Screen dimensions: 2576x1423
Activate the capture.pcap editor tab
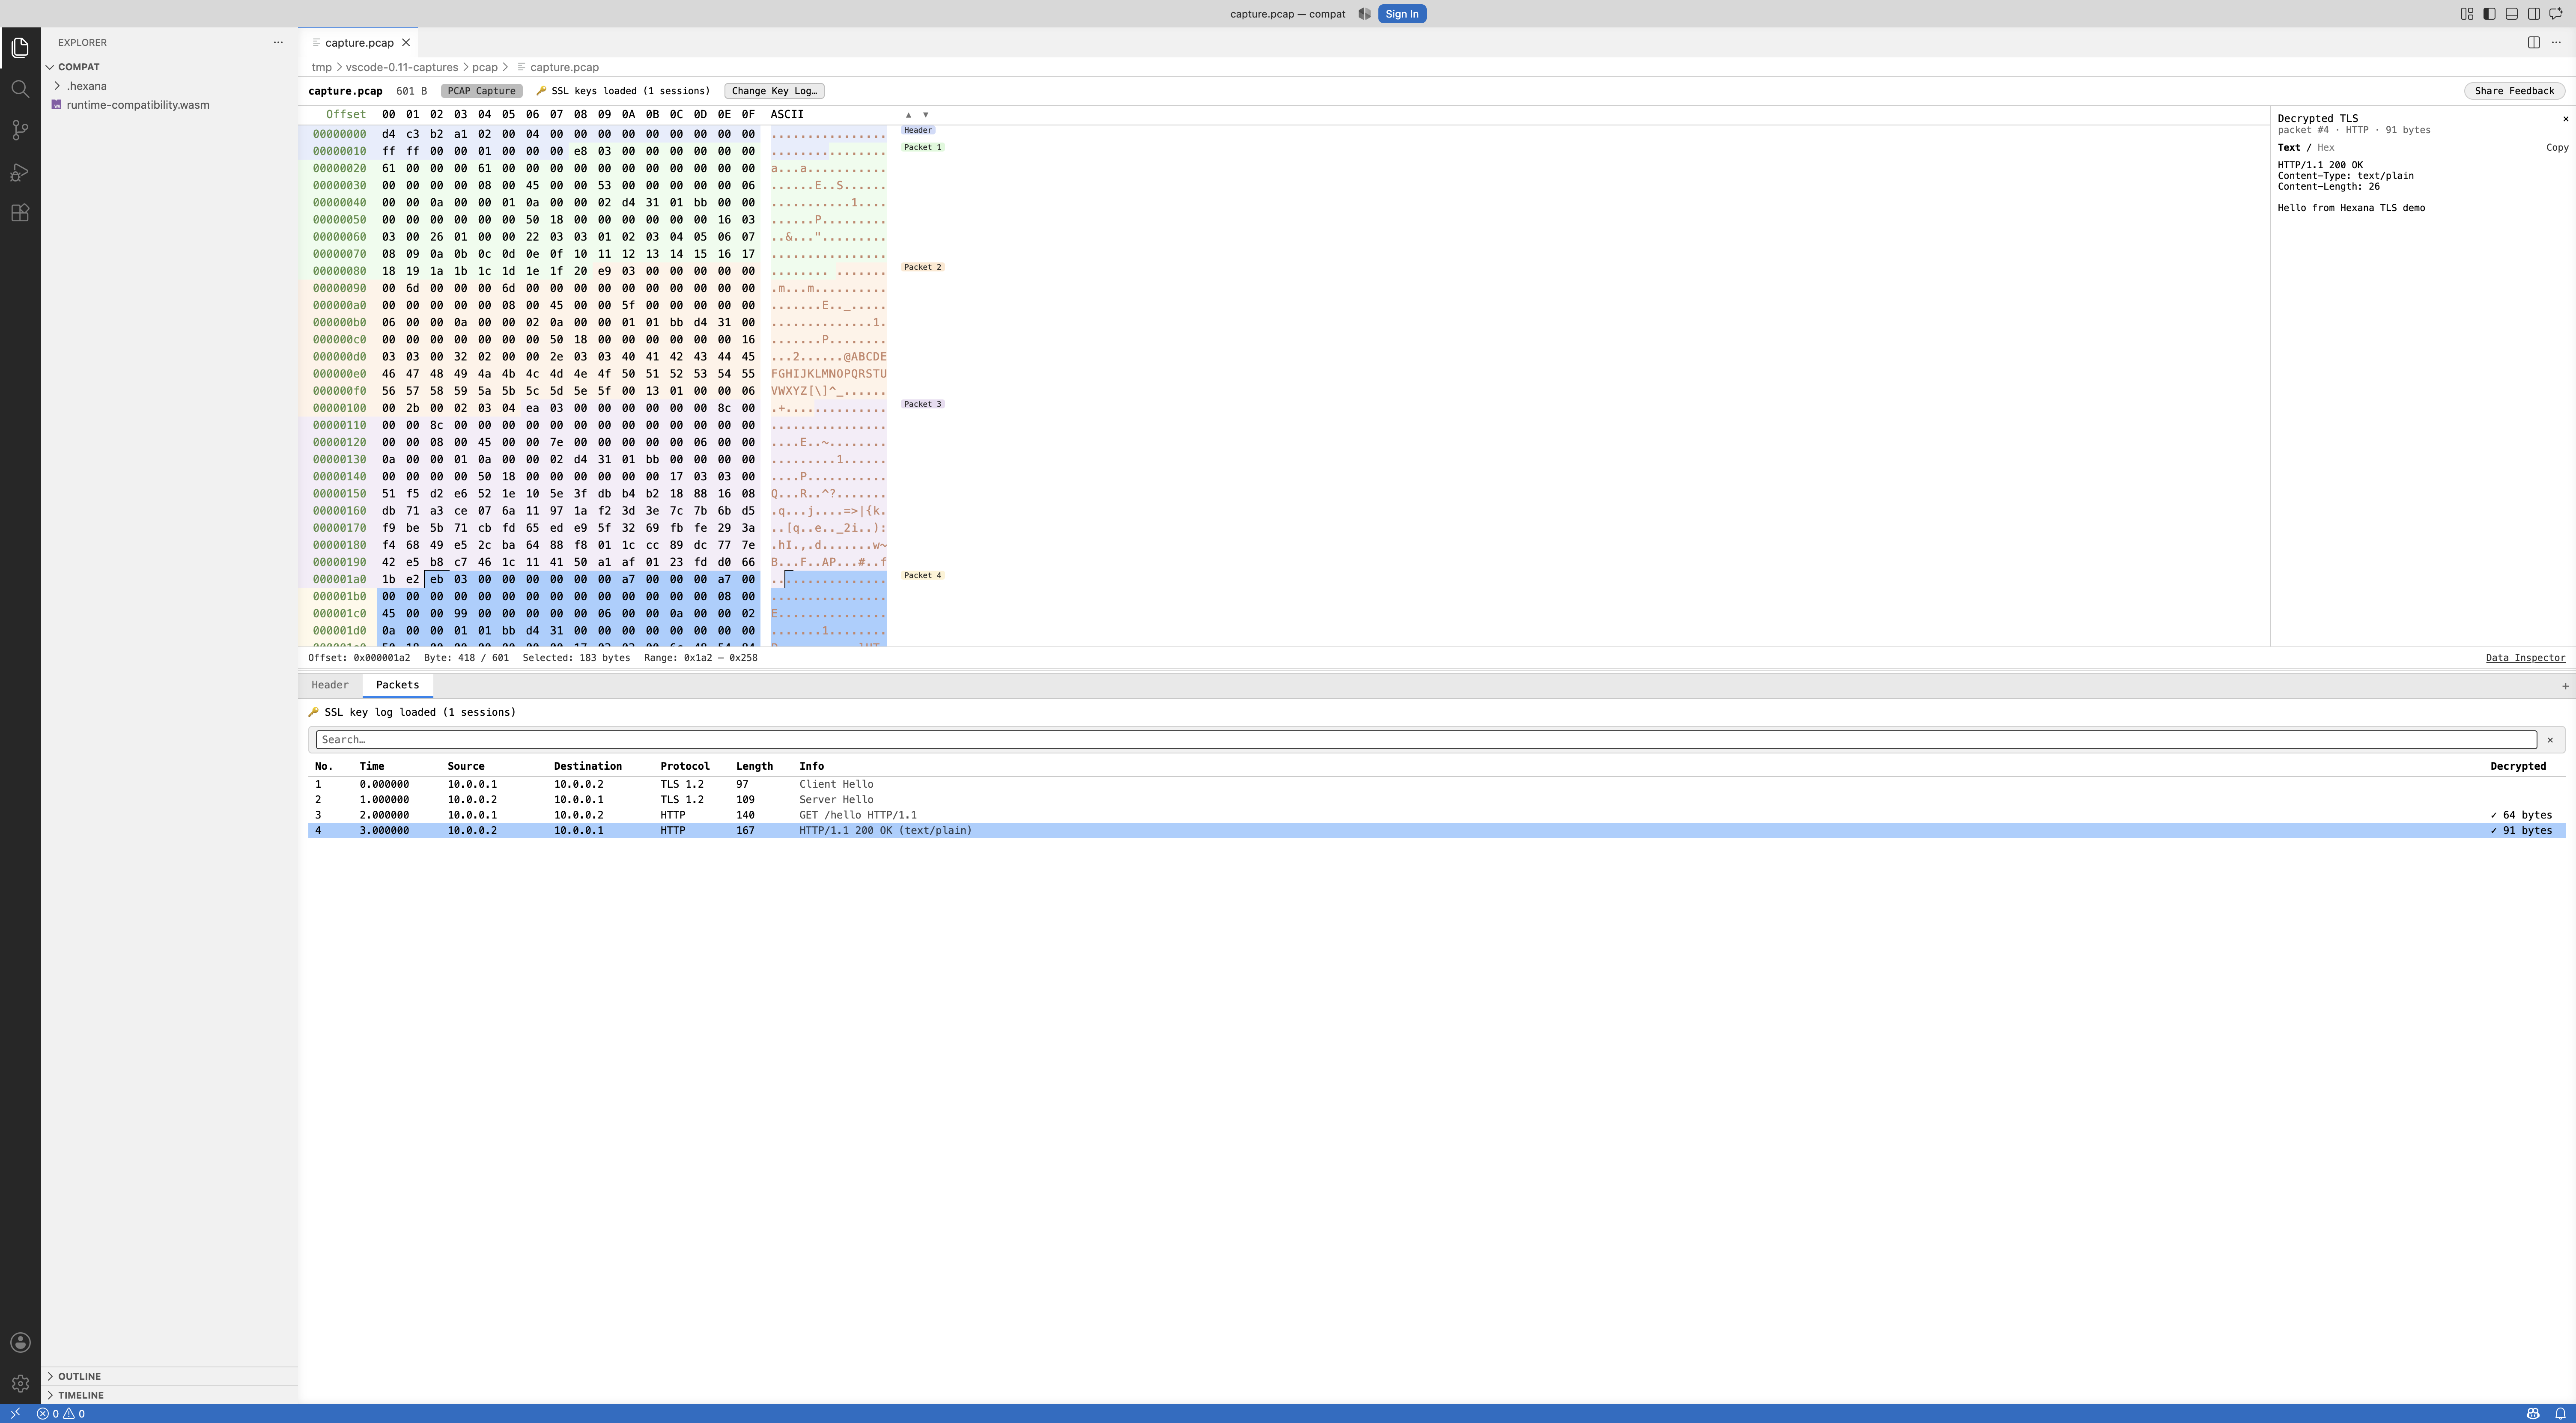pos(358,43)
